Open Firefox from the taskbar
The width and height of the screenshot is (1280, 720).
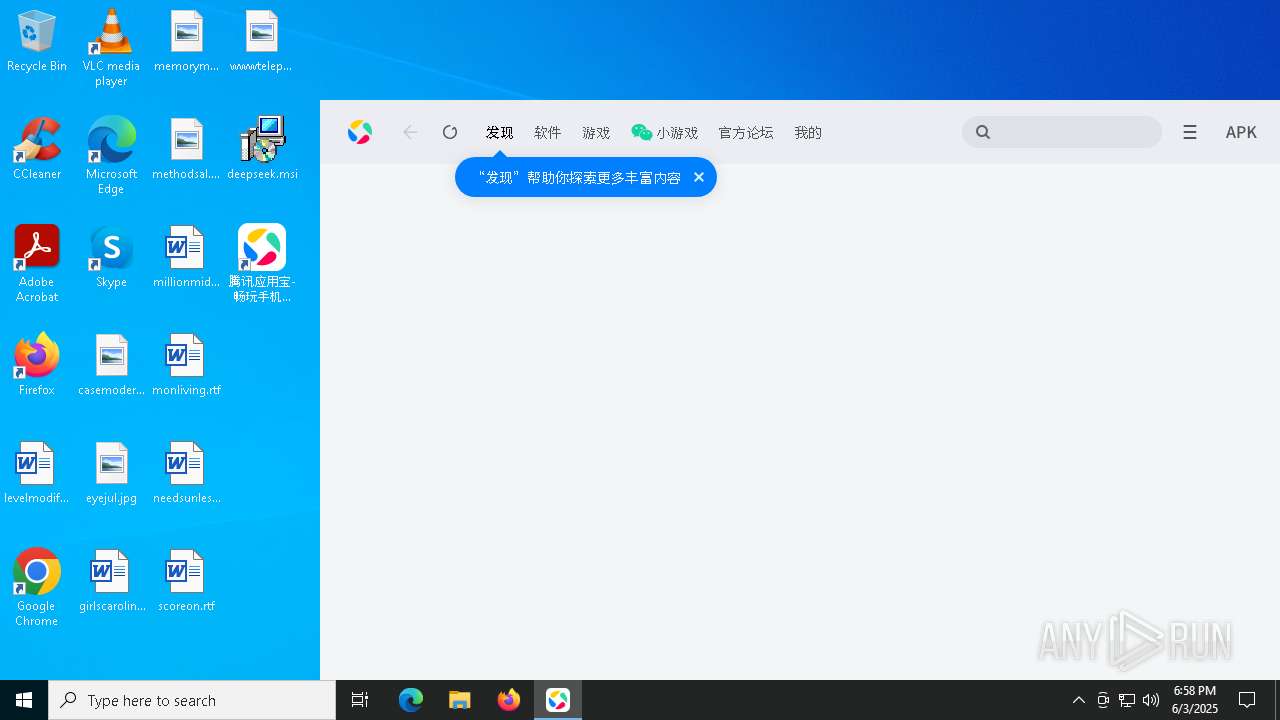[x=509, y=700]
